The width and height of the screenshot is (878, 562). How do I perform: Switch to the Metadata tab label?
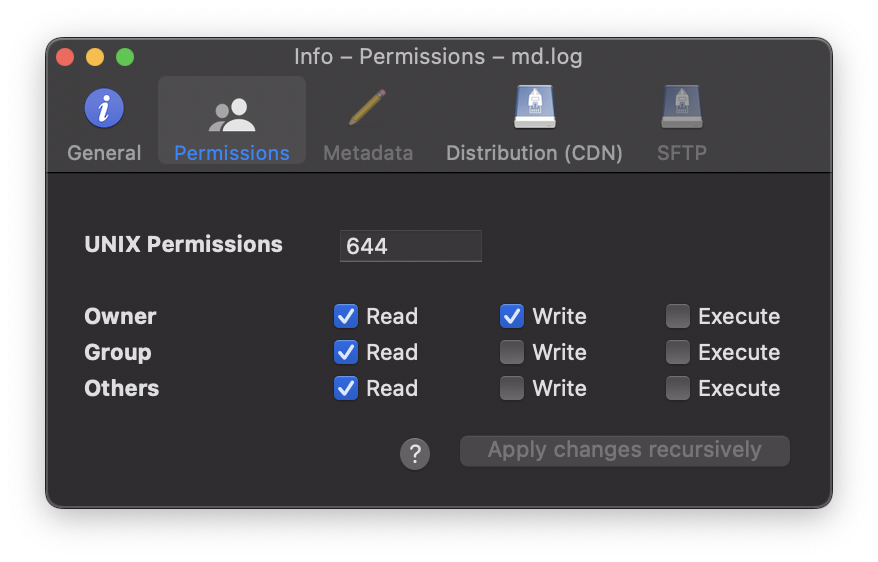click(368, 153)
